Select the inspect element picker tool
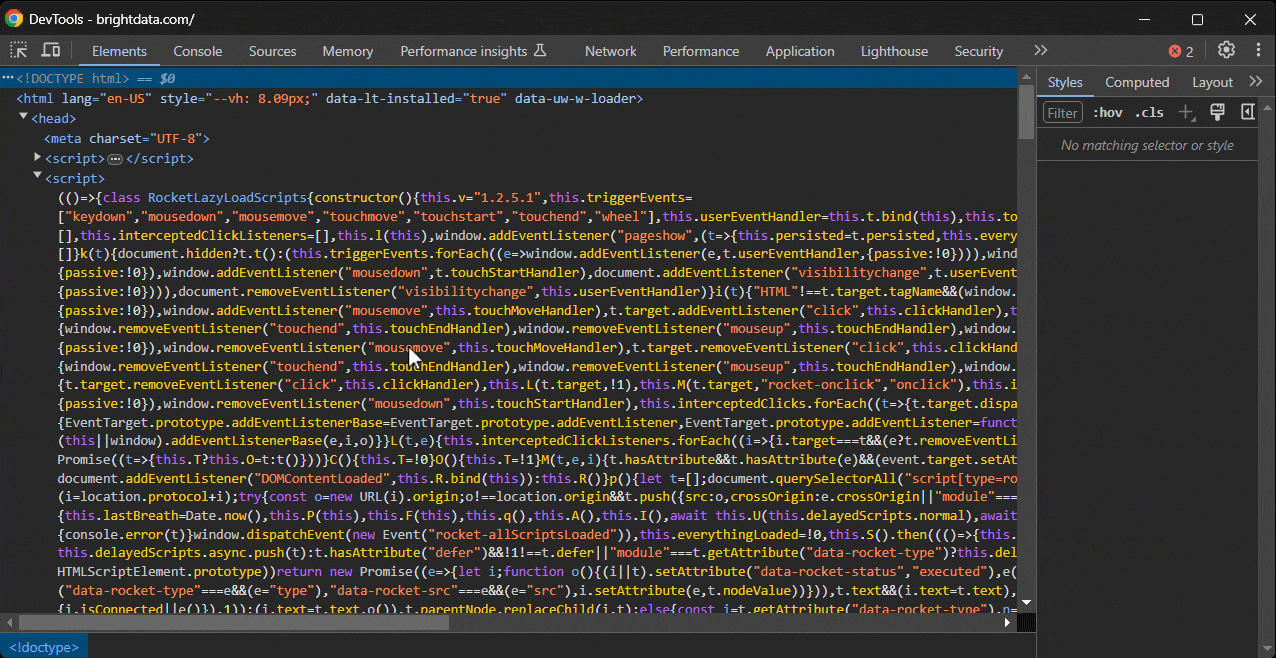Screen dimensions: 1276x658 click(x=16, y=50)
